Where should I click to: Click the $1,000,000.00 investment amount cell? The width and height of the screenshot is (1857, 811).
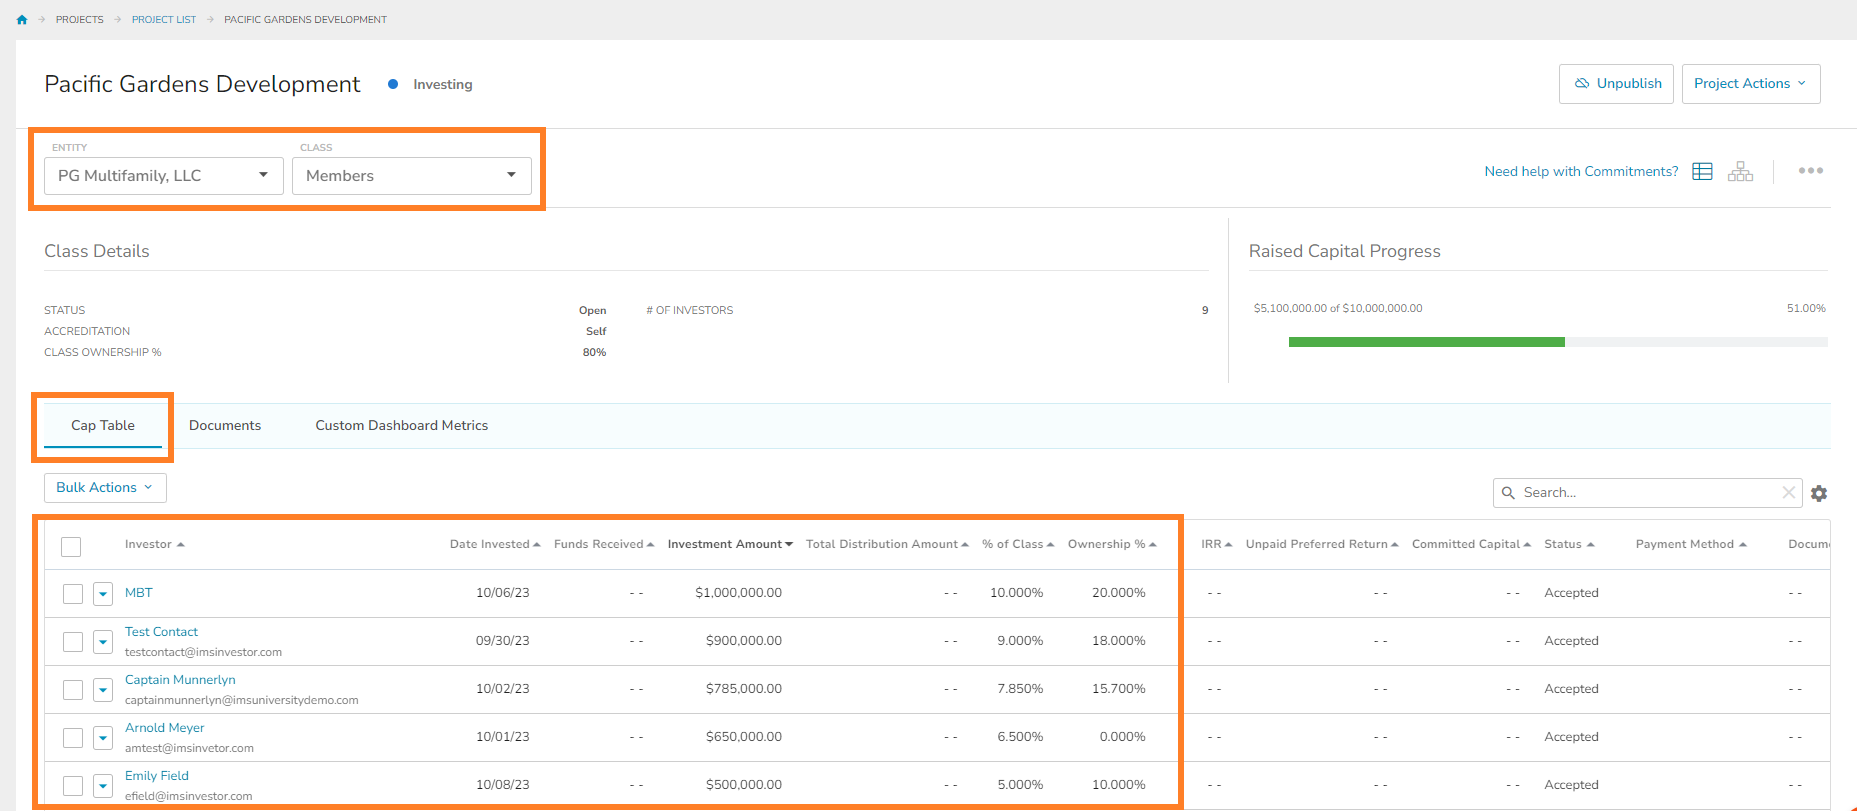click(739, 593)
